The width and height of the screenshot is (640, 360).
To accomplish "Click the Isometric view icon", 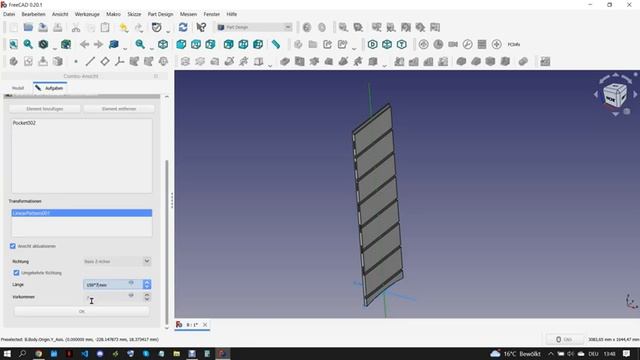I will tap(163, 44).
